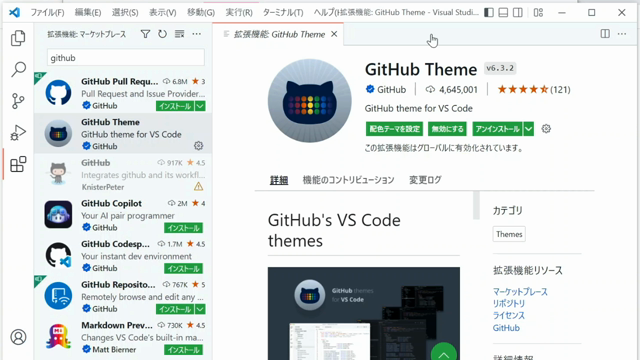Toggle bottom panel layout icon
Image resolution: width=640 pixels, height=360 pixels.
click(503, 13)
